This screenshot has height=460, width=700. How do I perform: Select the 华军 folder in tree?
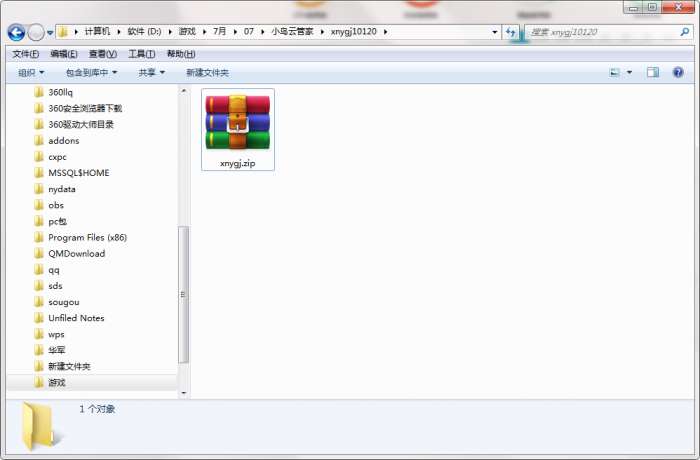pos(57,350)
